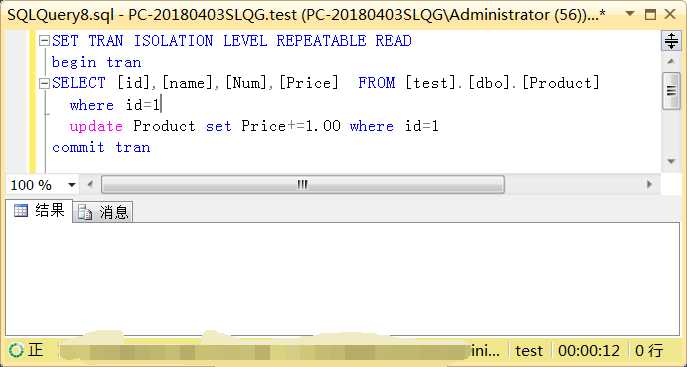Image resolution: width=687 pixels, height=367 pixels.
Task: Click the 'ISOLATION' keyword
Action: pyautogui.click(x=173, y=41)
